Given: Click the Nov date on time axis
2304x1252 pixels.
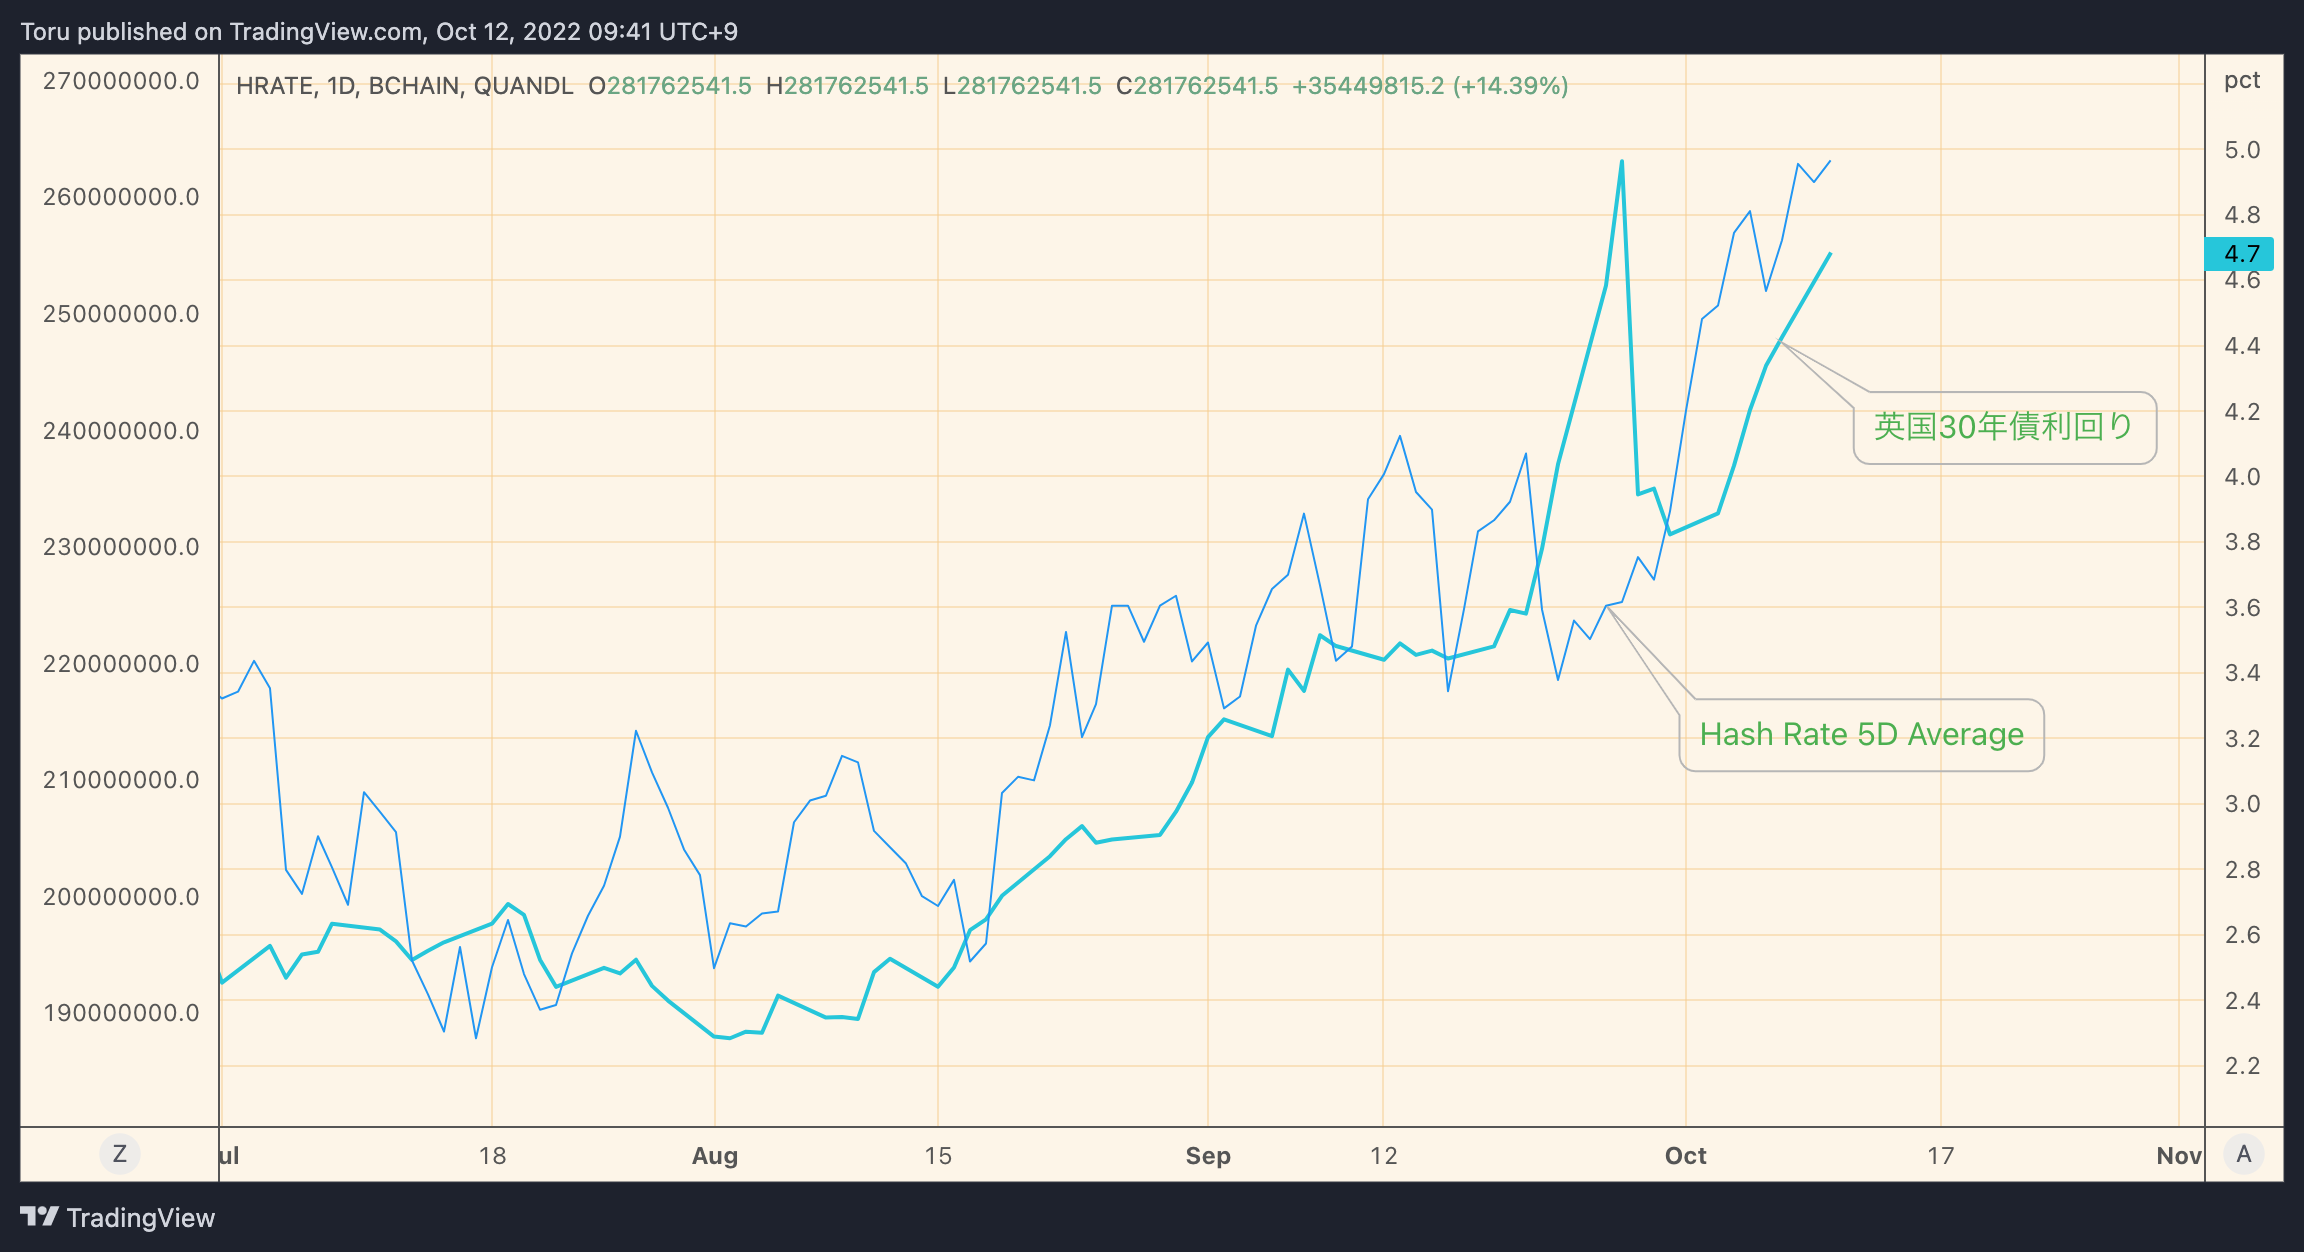Looking at the screenshot, I should tap(2178, 1156).
